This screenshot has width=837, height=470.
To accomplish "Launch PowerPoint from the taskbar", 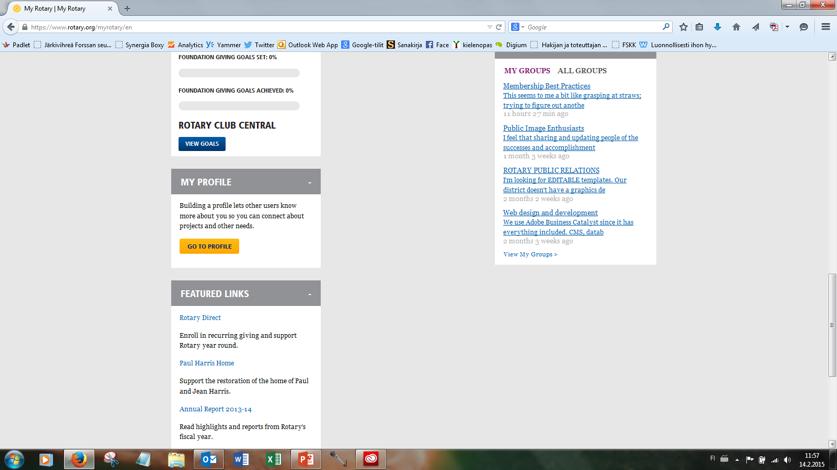I will coord(306,459).
